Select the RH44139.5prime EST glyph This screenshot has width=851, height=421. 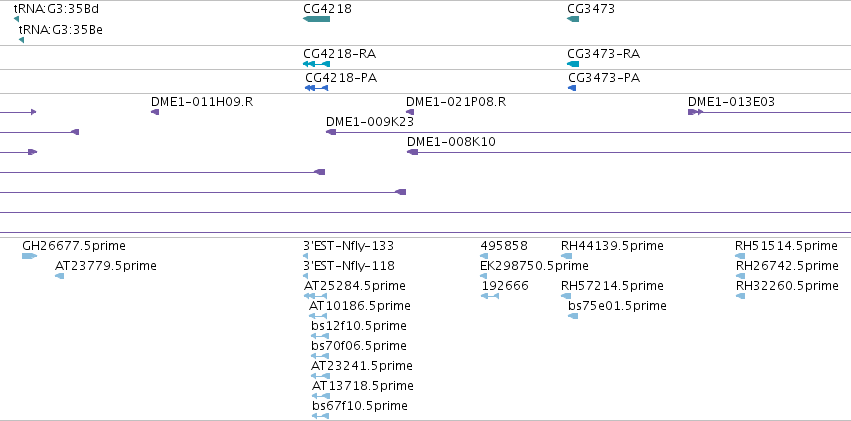[x=567, y=256]
